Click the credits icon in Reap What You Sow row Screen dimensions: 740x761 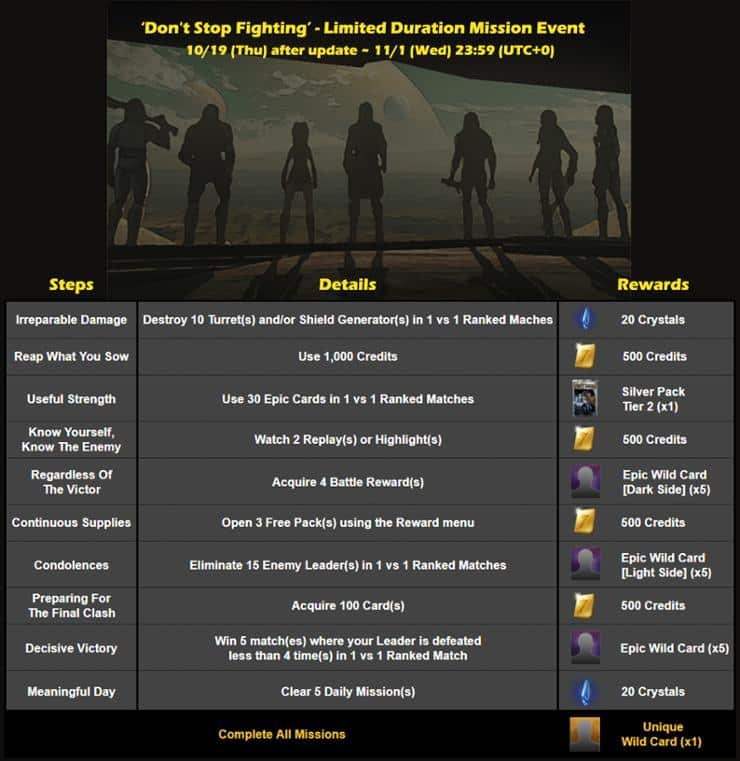[585, 356]
